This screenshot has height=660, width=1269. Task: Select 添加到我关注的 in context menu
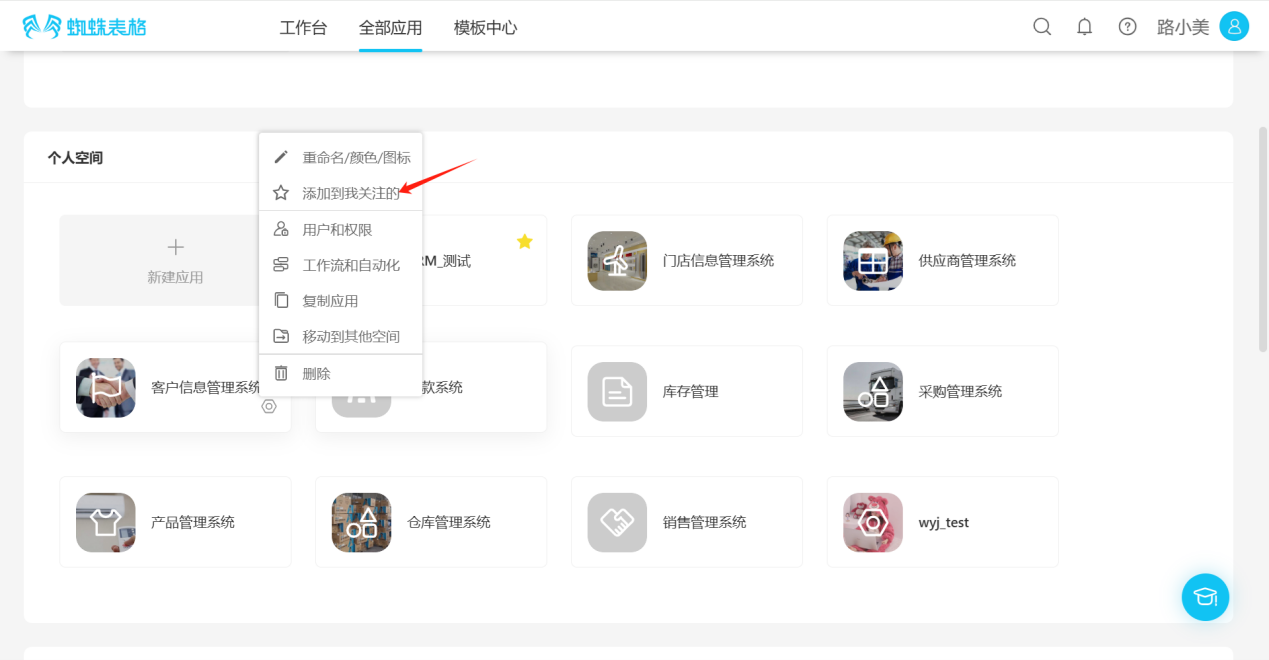click(350, 193)
